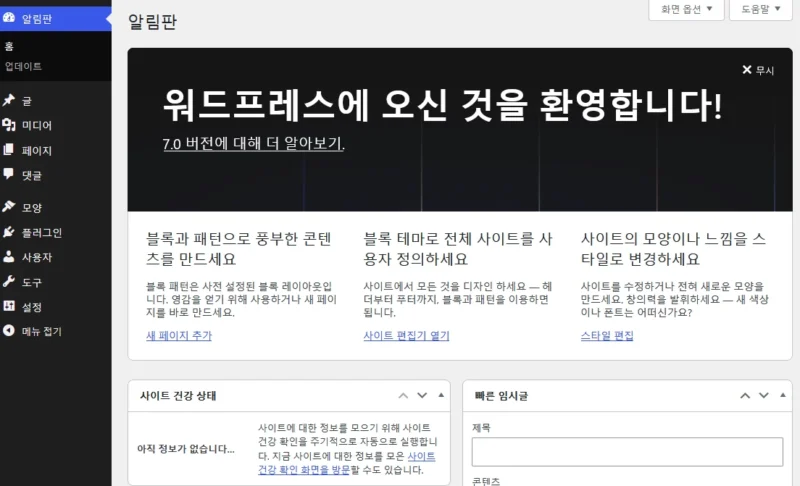The image size is (800, 486).
Task: Click the 빠른 임시글 widget title
Action: [501, 396]
